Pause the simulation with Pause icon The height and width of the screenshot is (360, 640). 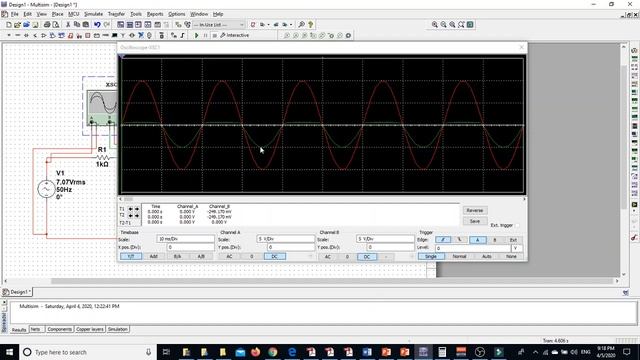click(205, 36)
